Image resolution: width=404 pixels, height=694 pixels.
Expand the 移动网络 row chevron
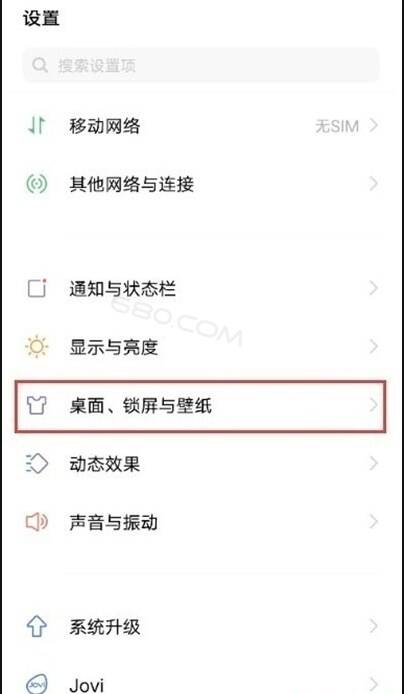click(x=374, y=126)
